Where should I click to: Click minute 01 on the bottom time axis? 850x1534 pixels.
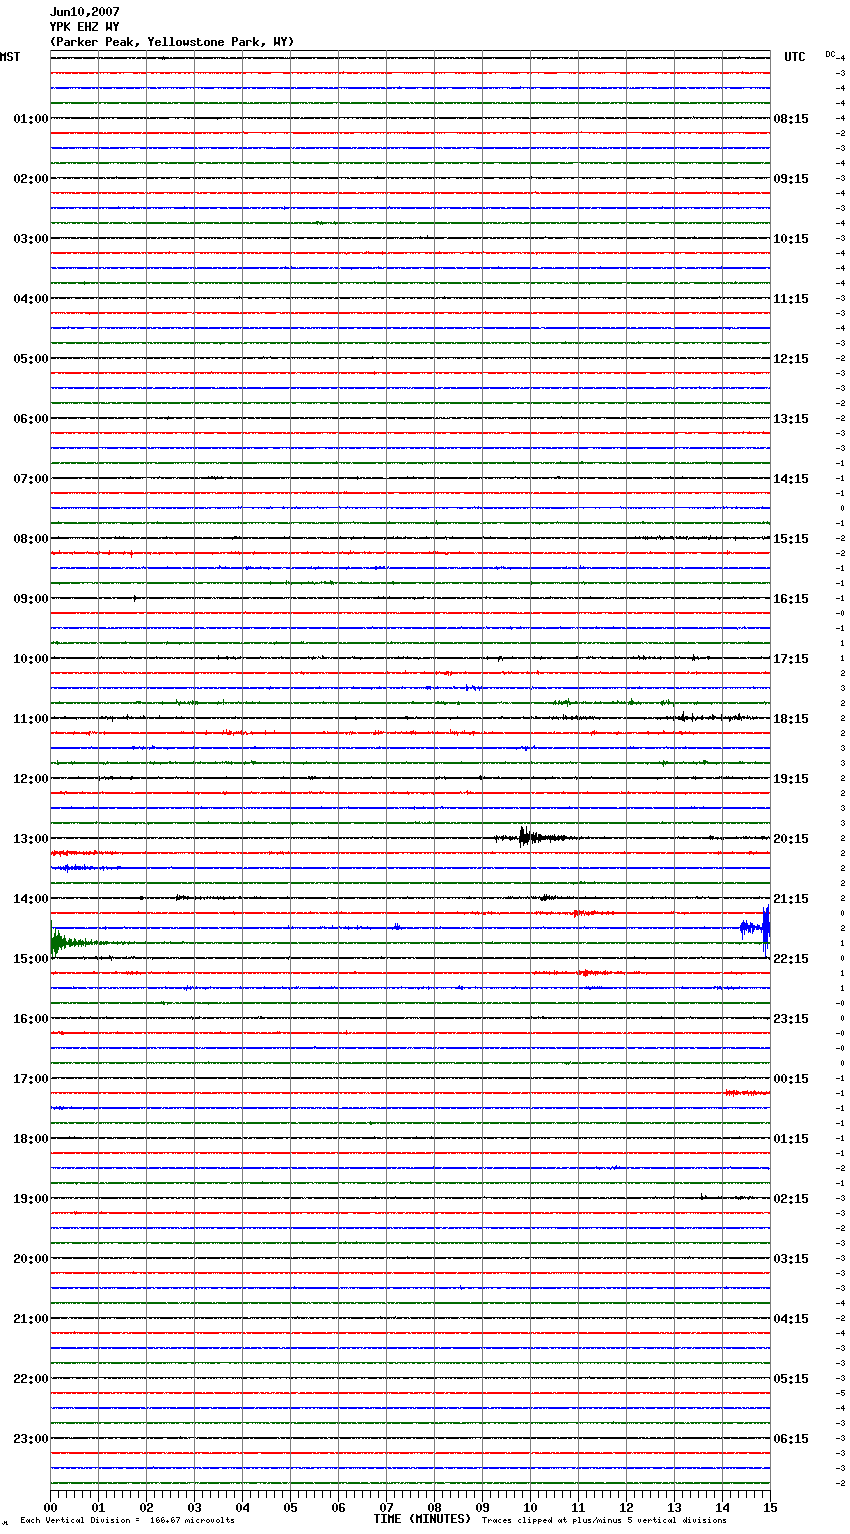coord(98,1507)
